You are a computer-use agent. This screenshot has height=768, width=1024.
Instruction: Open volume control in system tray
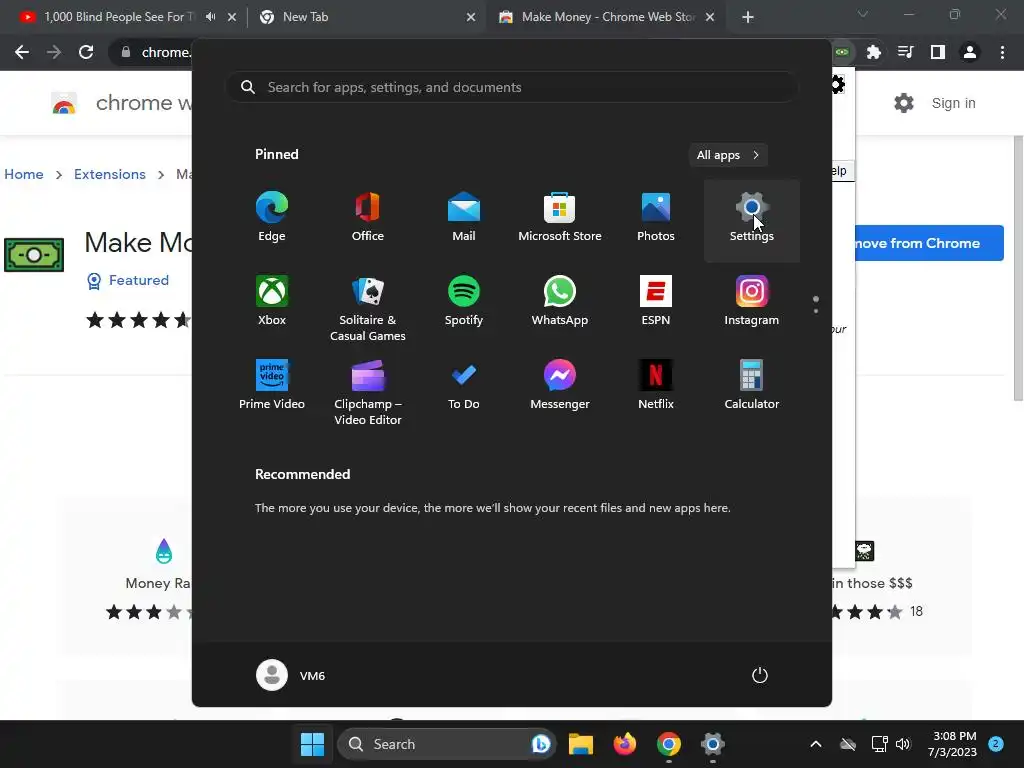pos(903,744)
